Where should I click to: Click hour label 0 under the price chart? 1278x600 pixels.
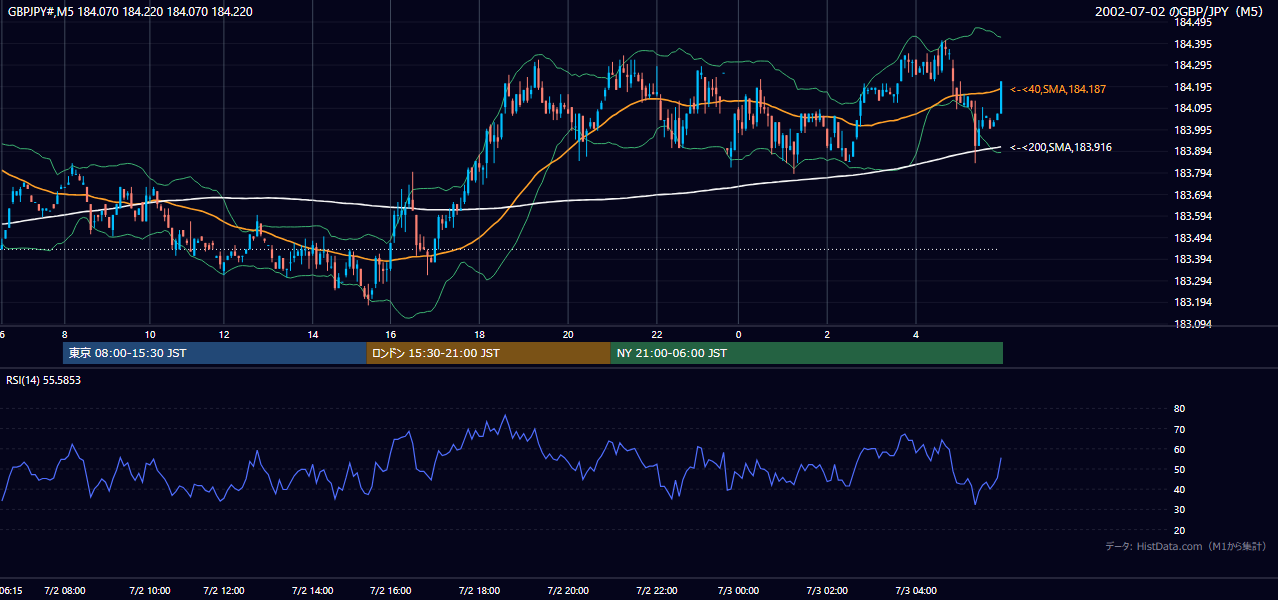coord(739,334)
